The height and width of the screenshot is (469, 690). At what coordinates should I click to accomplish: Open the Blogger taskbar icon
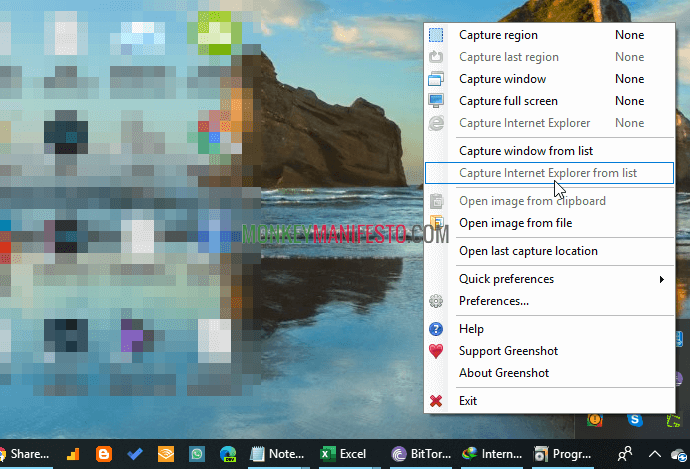pyautogui.click(x=104, y=454)
